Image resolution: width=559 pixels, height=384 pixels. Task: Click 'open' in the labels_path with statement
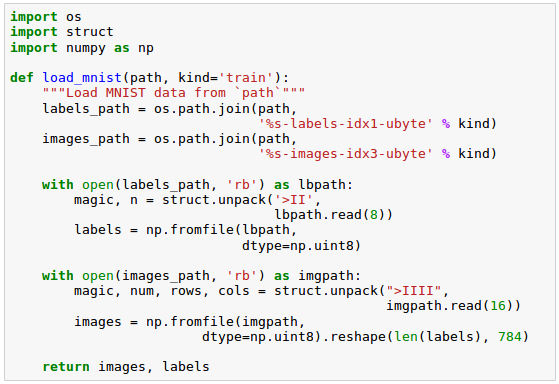(x=98, y=185)
